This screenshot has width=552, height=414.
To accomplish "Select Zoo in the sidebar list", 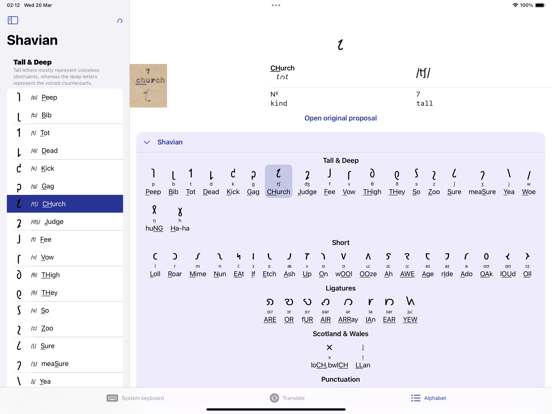I will click(65, 328).
